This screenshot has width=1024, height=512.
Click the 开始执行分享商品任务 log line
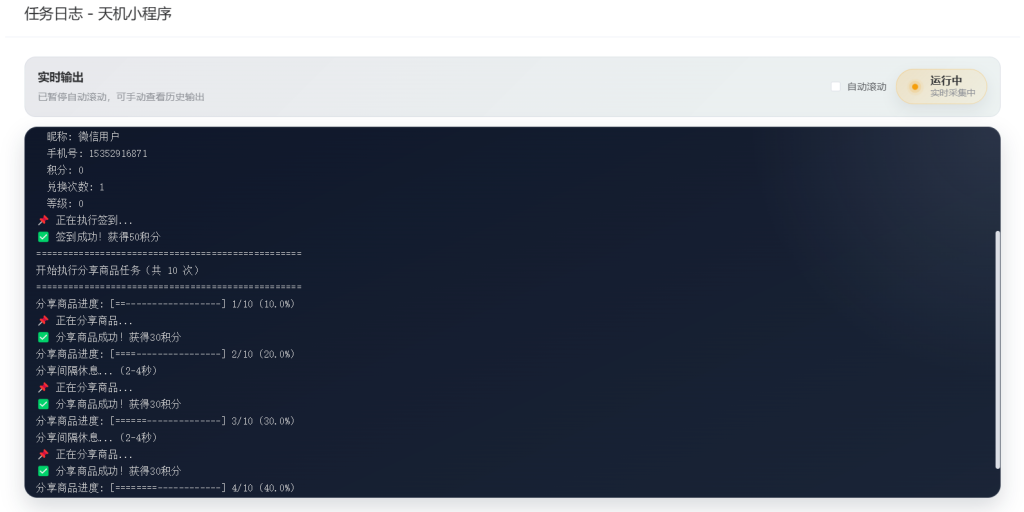point(118,270)
